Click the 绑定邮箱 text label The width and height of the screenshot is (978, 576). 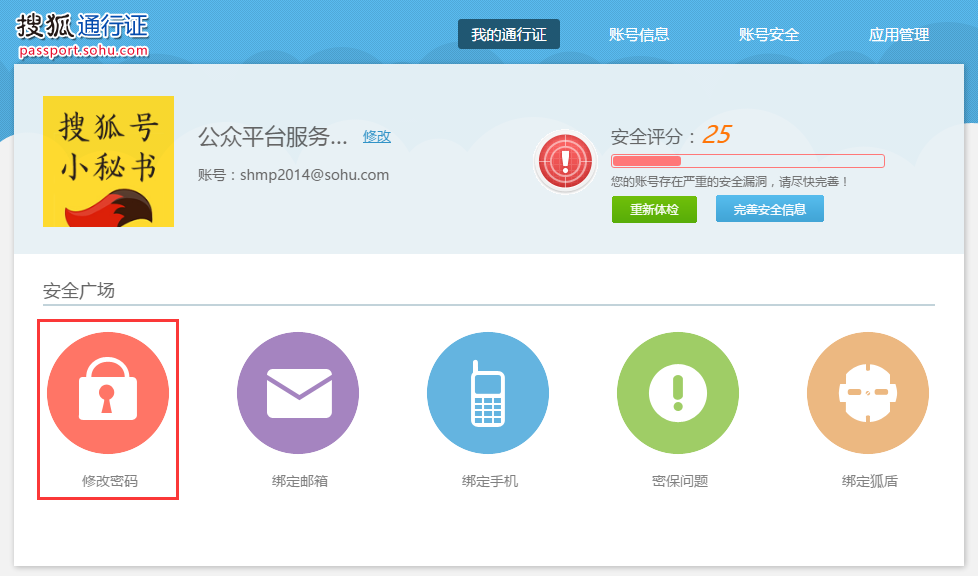tap(299, 481)
